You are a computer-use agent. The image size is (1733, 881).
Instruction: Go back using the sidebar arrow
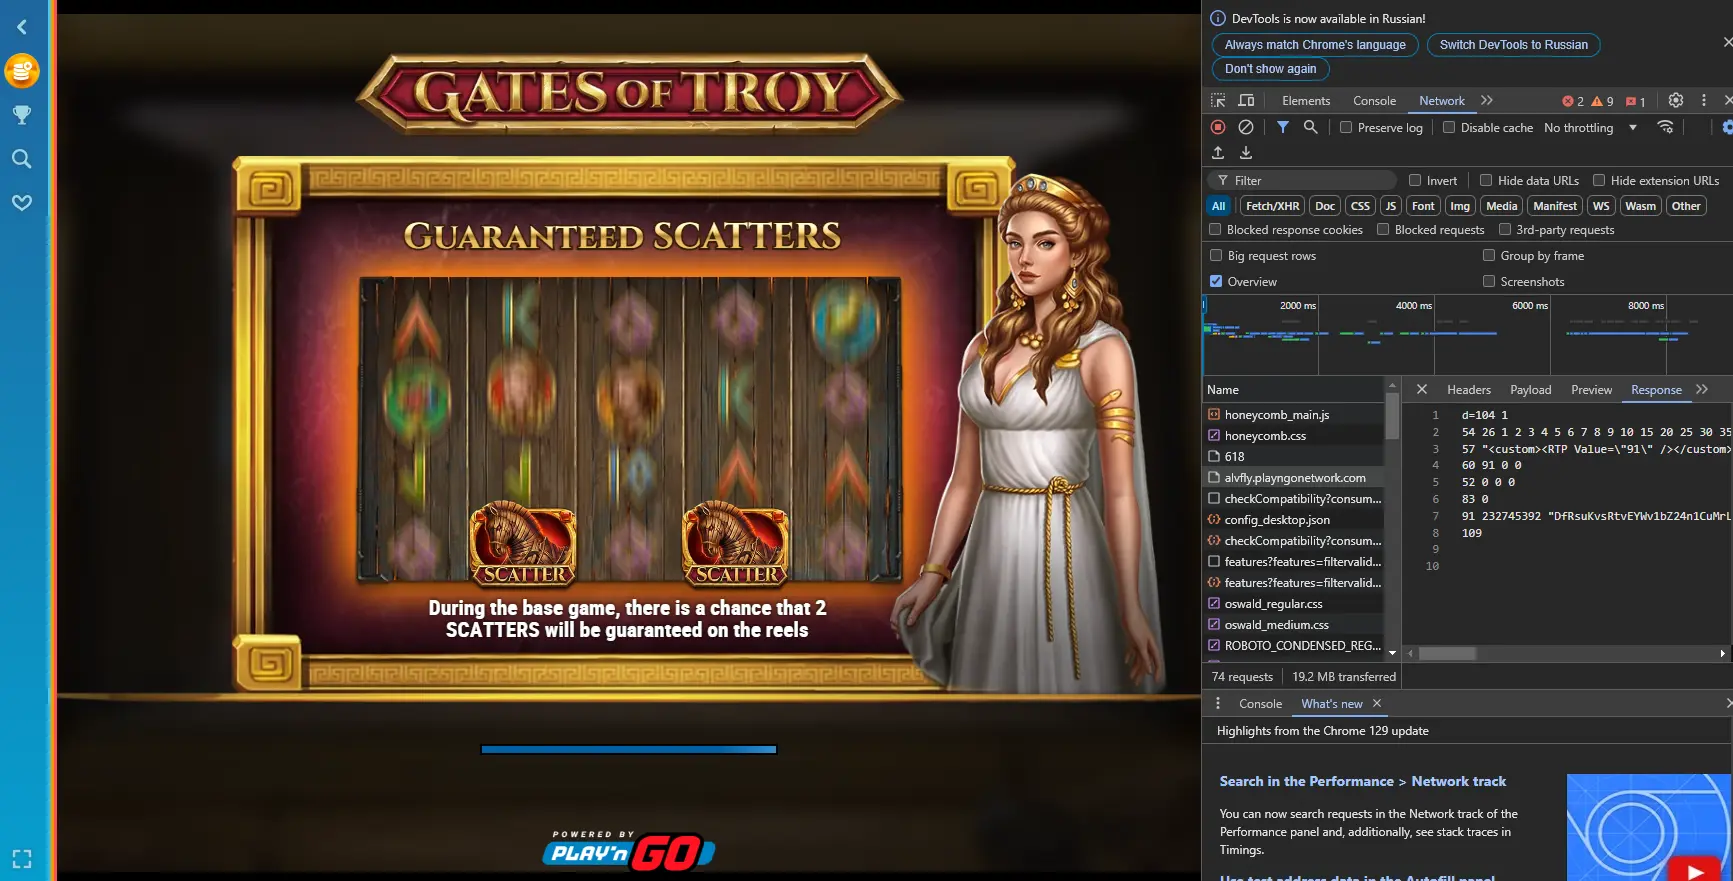[x=22, y=27]
